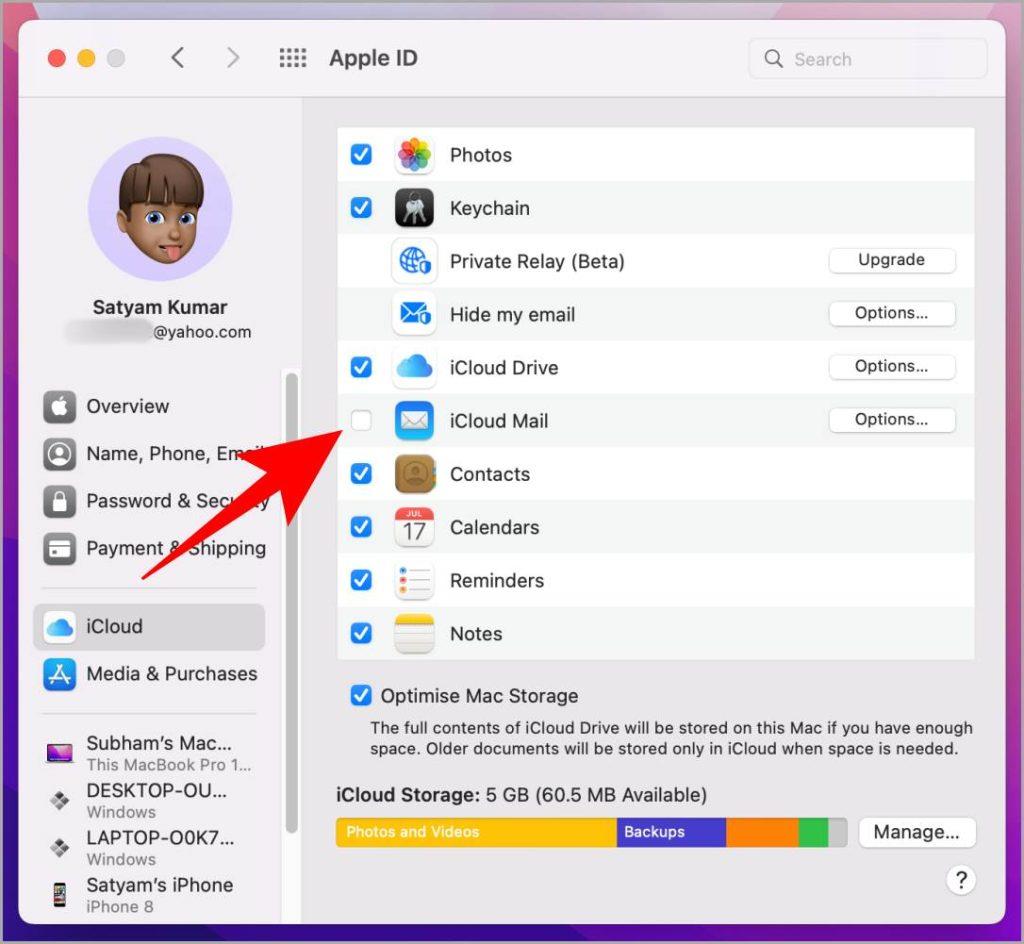Disable the iCloud Drive checkbox
The width and height of the screenshot is (1024, 944).
pyautogui.click(x=361, y=367)
